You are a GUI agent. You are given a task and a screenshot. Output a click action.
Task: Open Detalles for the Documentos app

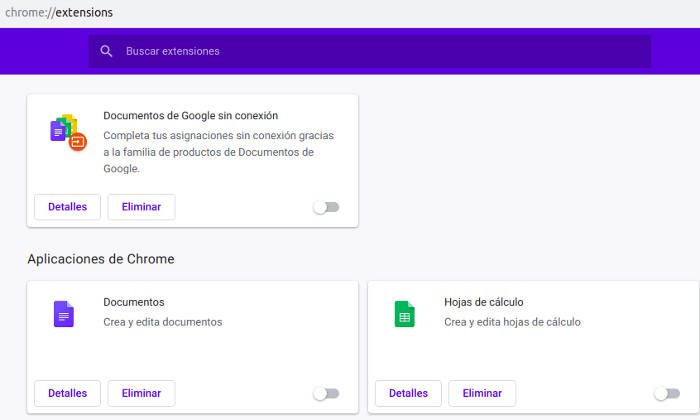click(67, 393)
